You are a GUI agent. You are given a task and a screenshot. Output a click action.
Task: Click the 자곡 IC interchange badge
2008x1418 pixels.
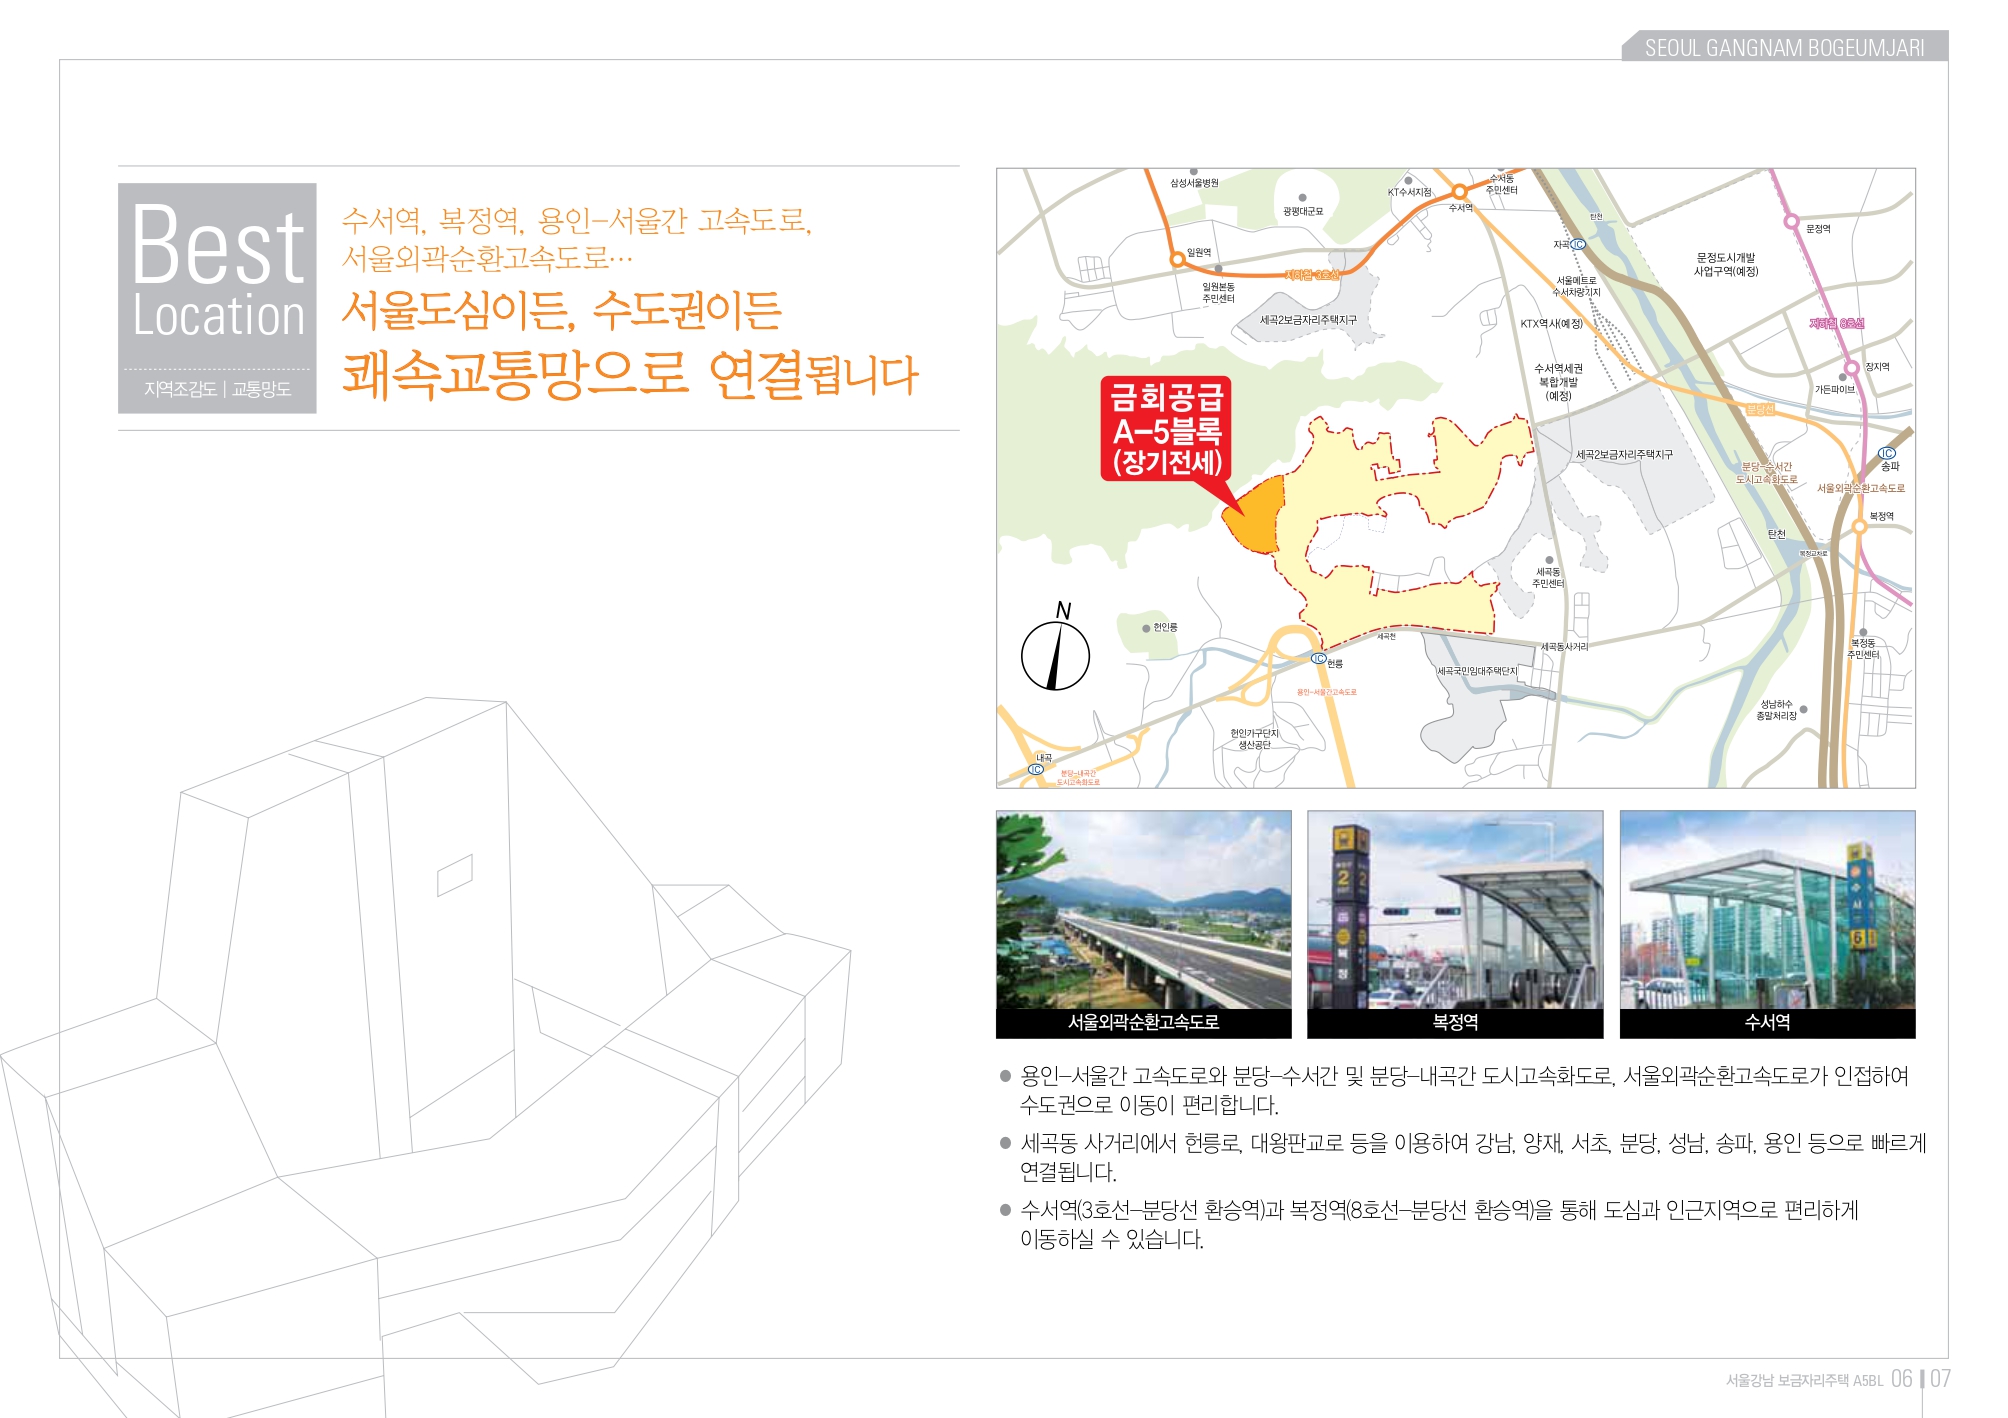click(1578, 244)
